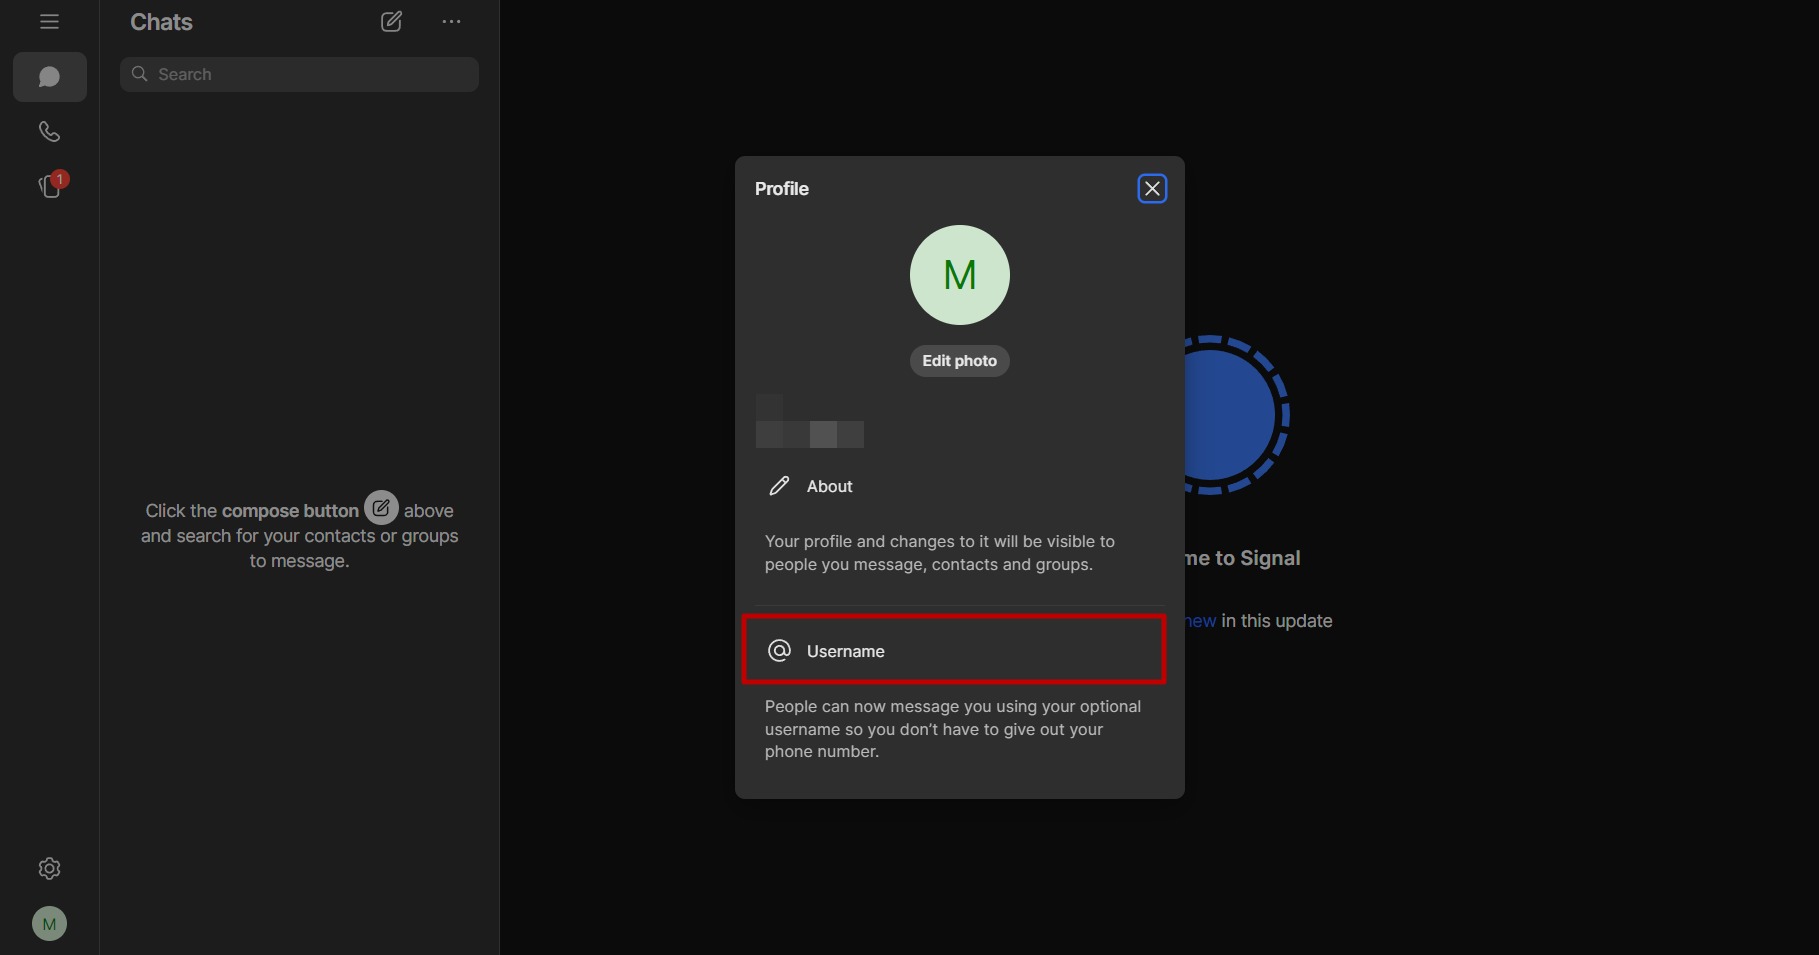Open Signal Settings via the gear icon
Screen dimensions: 1819x955
[49, 868]
